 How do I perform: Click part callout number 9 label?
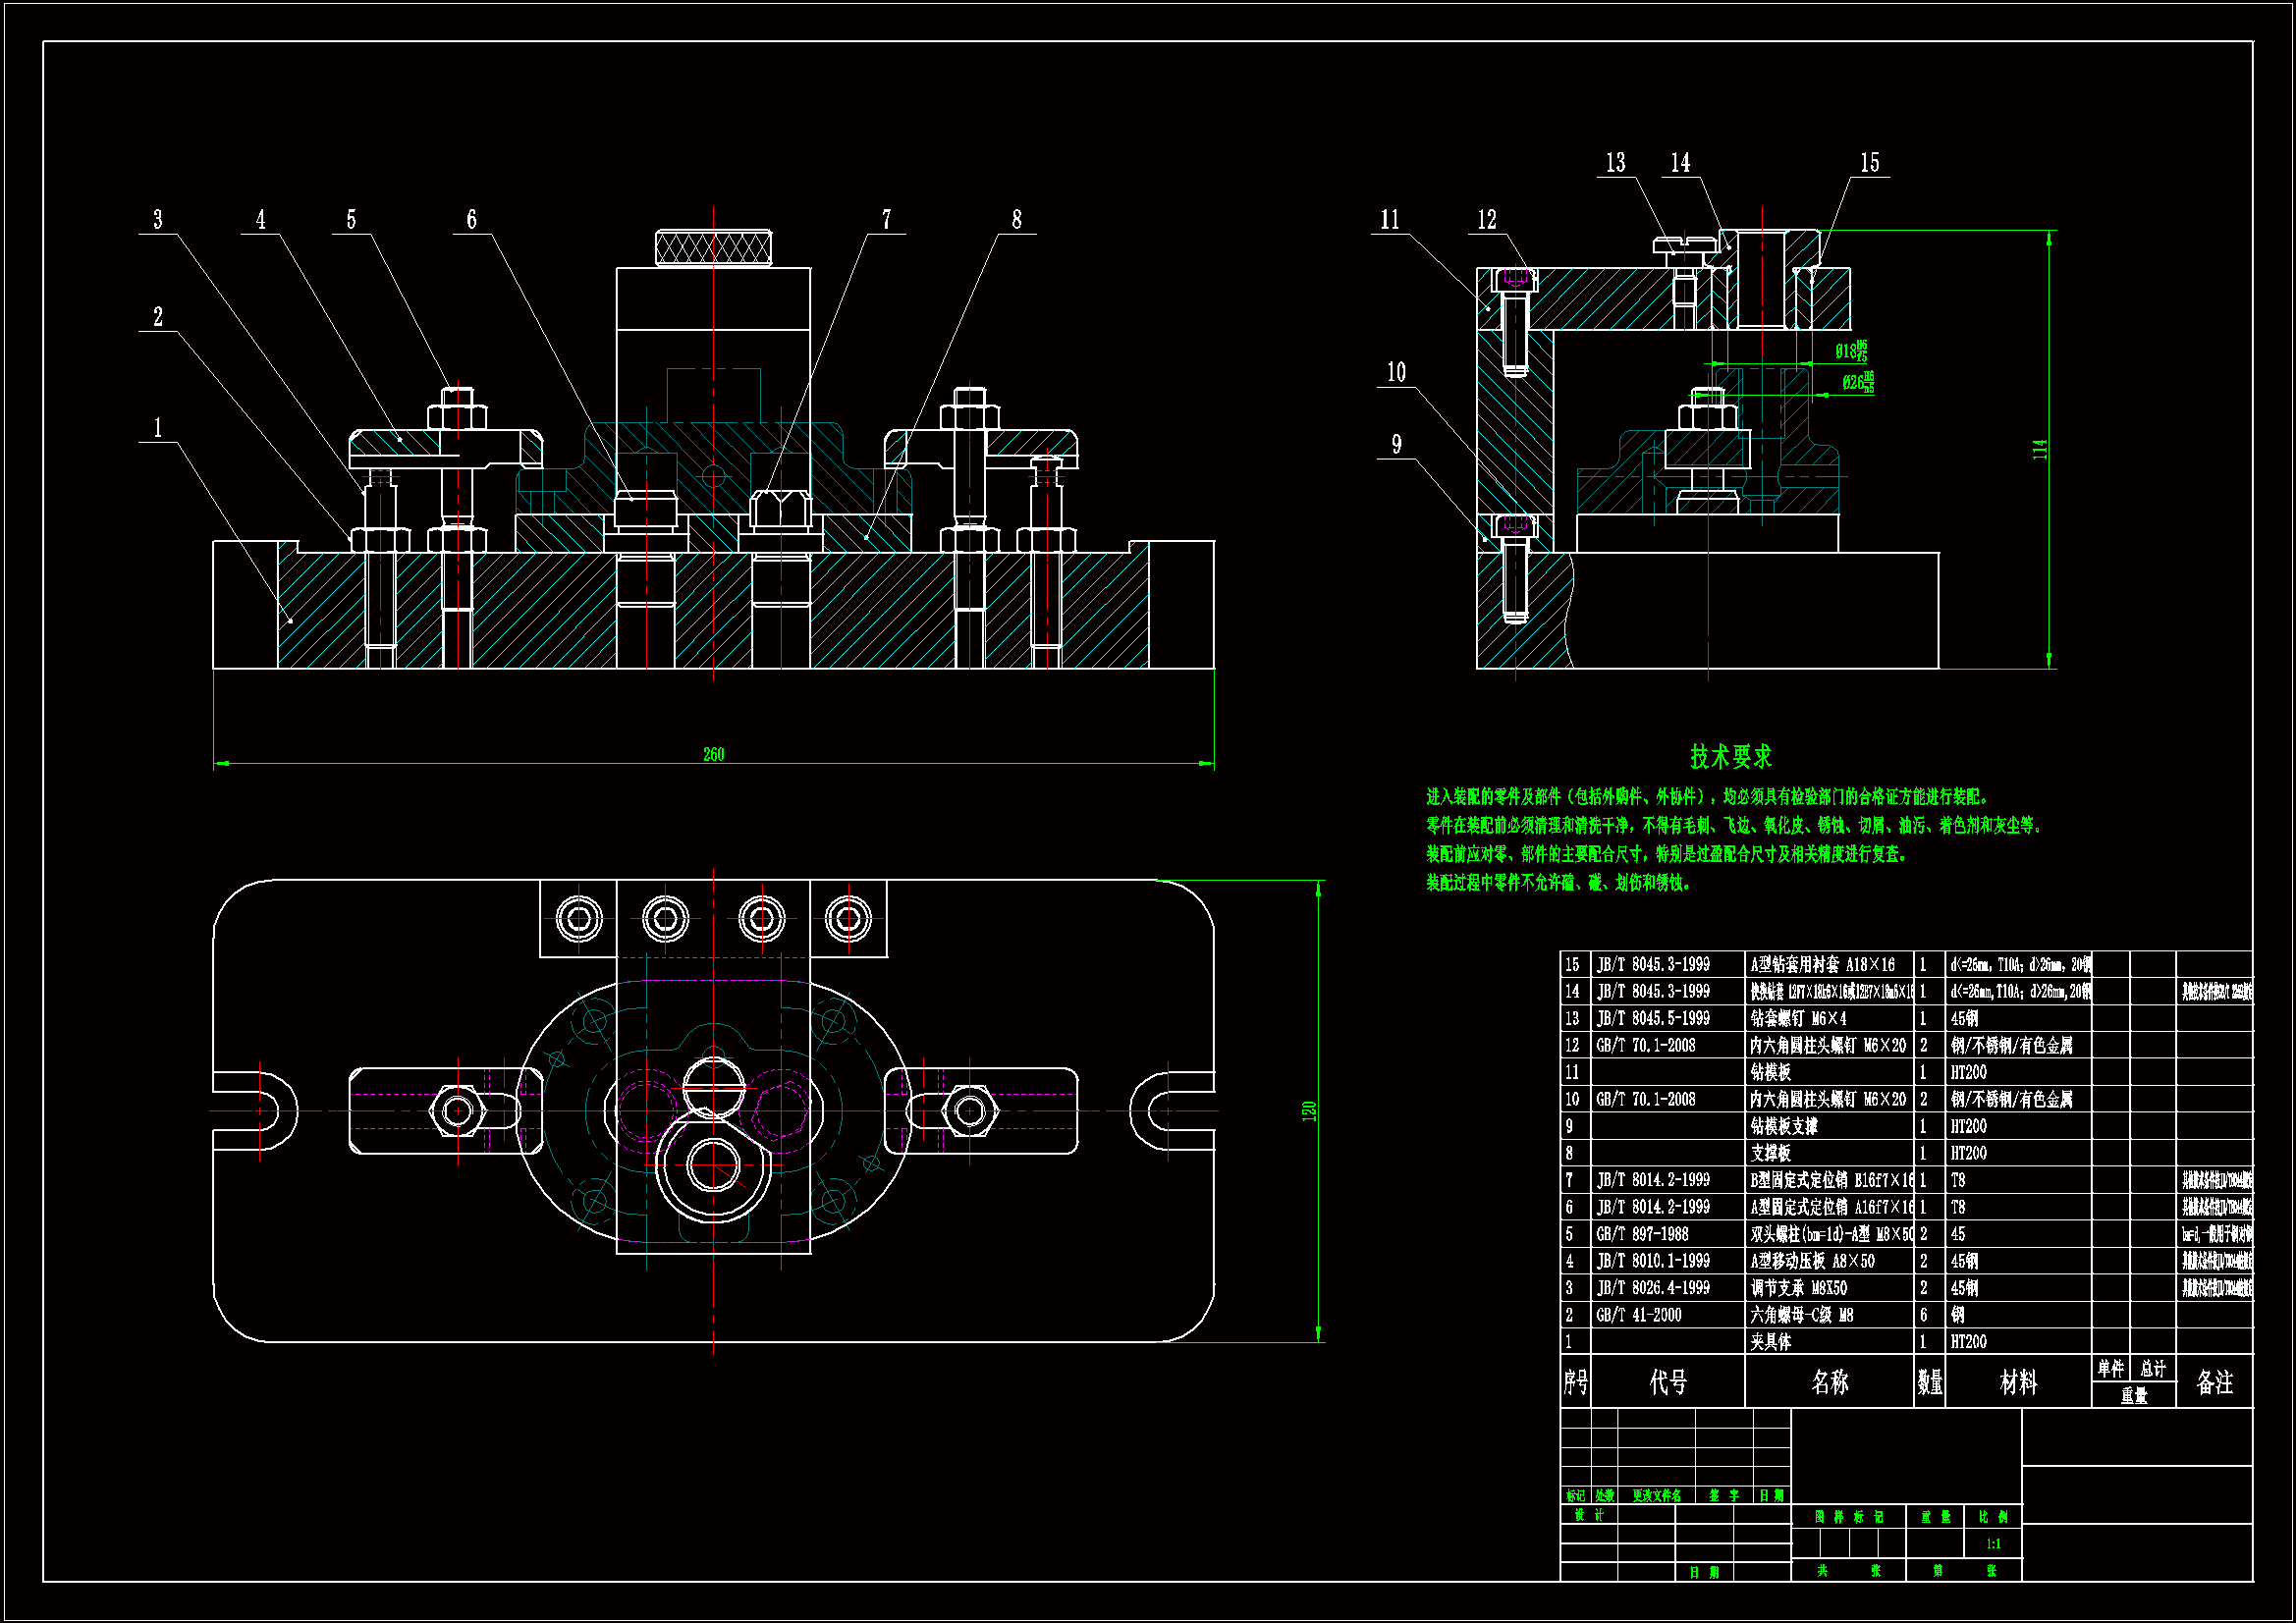[x=1396, y=445]
